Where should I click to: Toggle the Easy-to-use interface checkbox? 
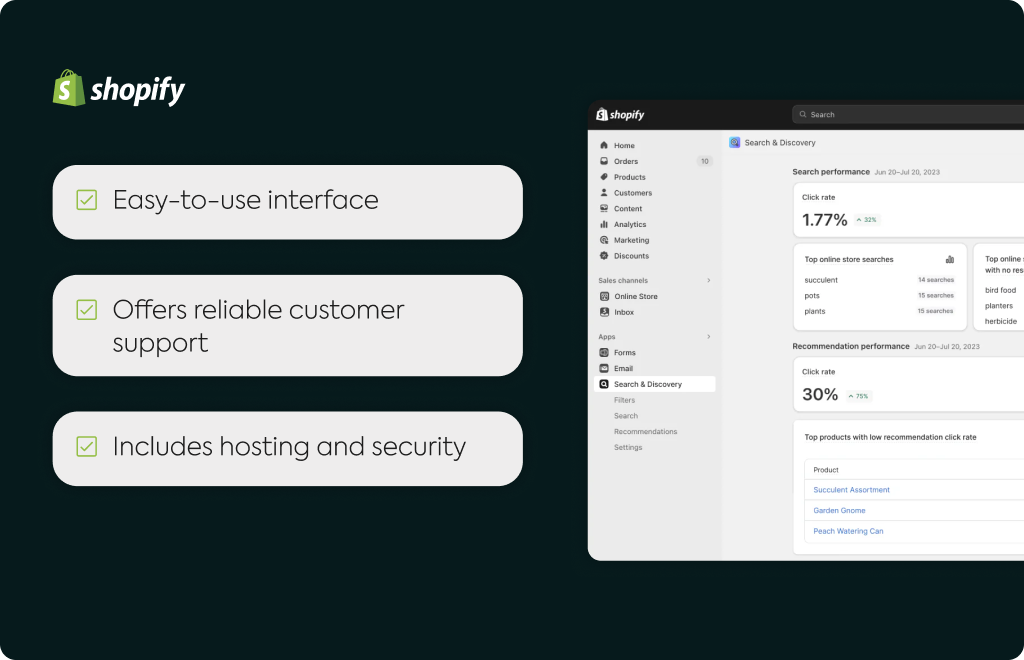pos(87,200)
